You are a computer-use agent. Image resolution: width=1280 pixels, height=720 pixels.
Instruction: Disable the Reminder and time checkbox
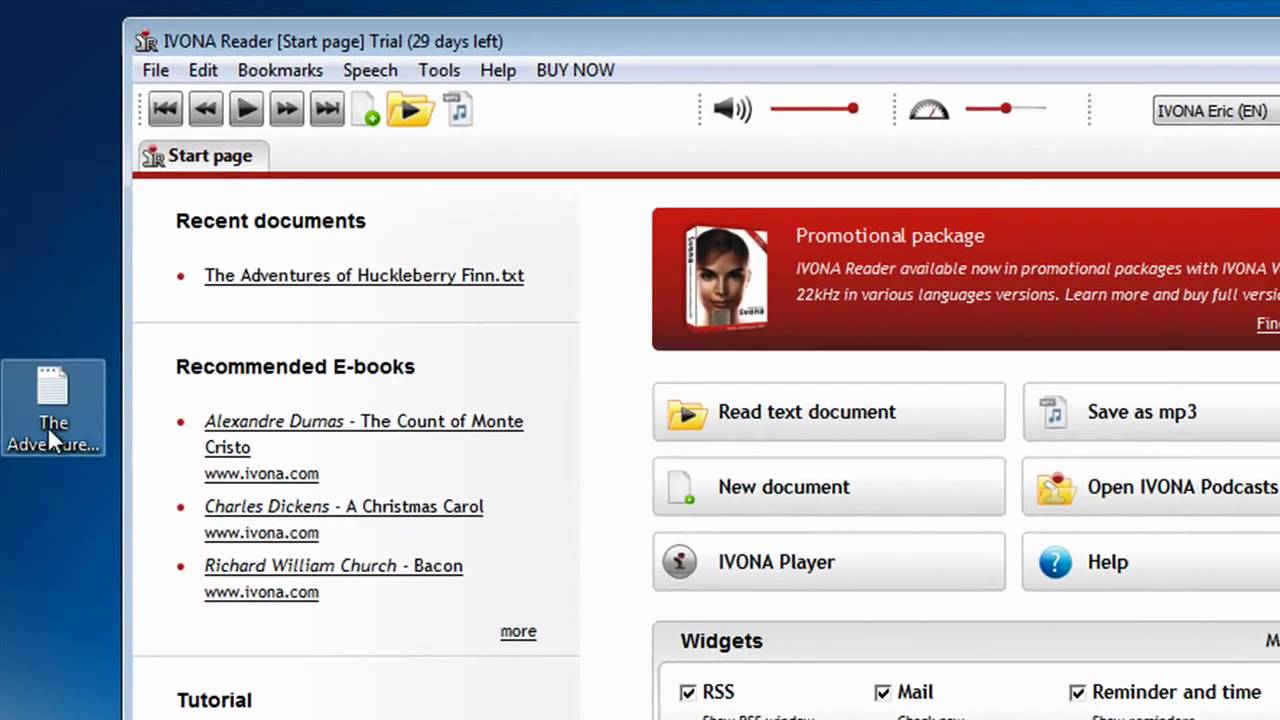click(1077, 692)
